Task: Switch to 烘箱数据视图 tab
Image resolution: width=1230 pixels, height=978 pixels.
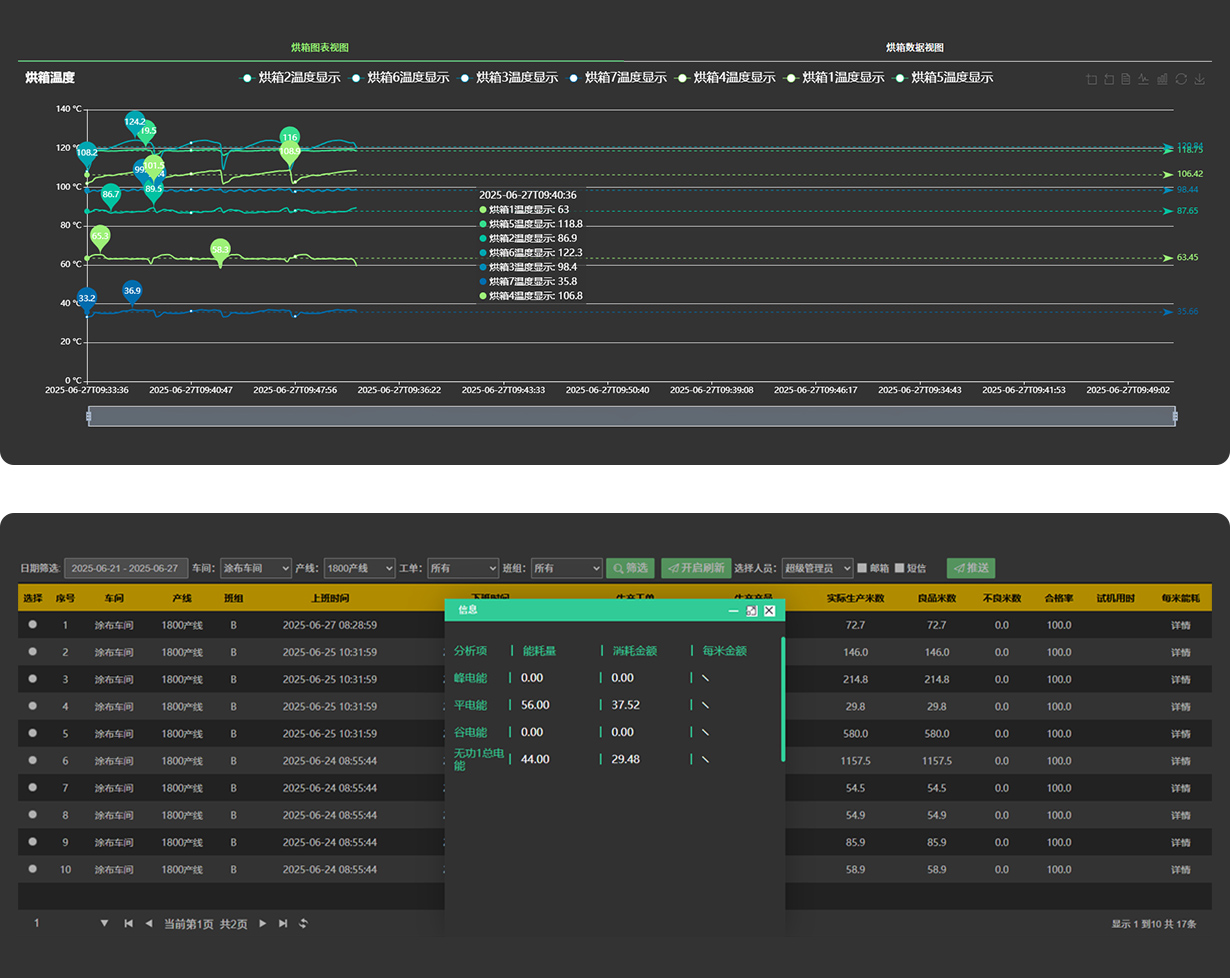Action: [914, 48]
